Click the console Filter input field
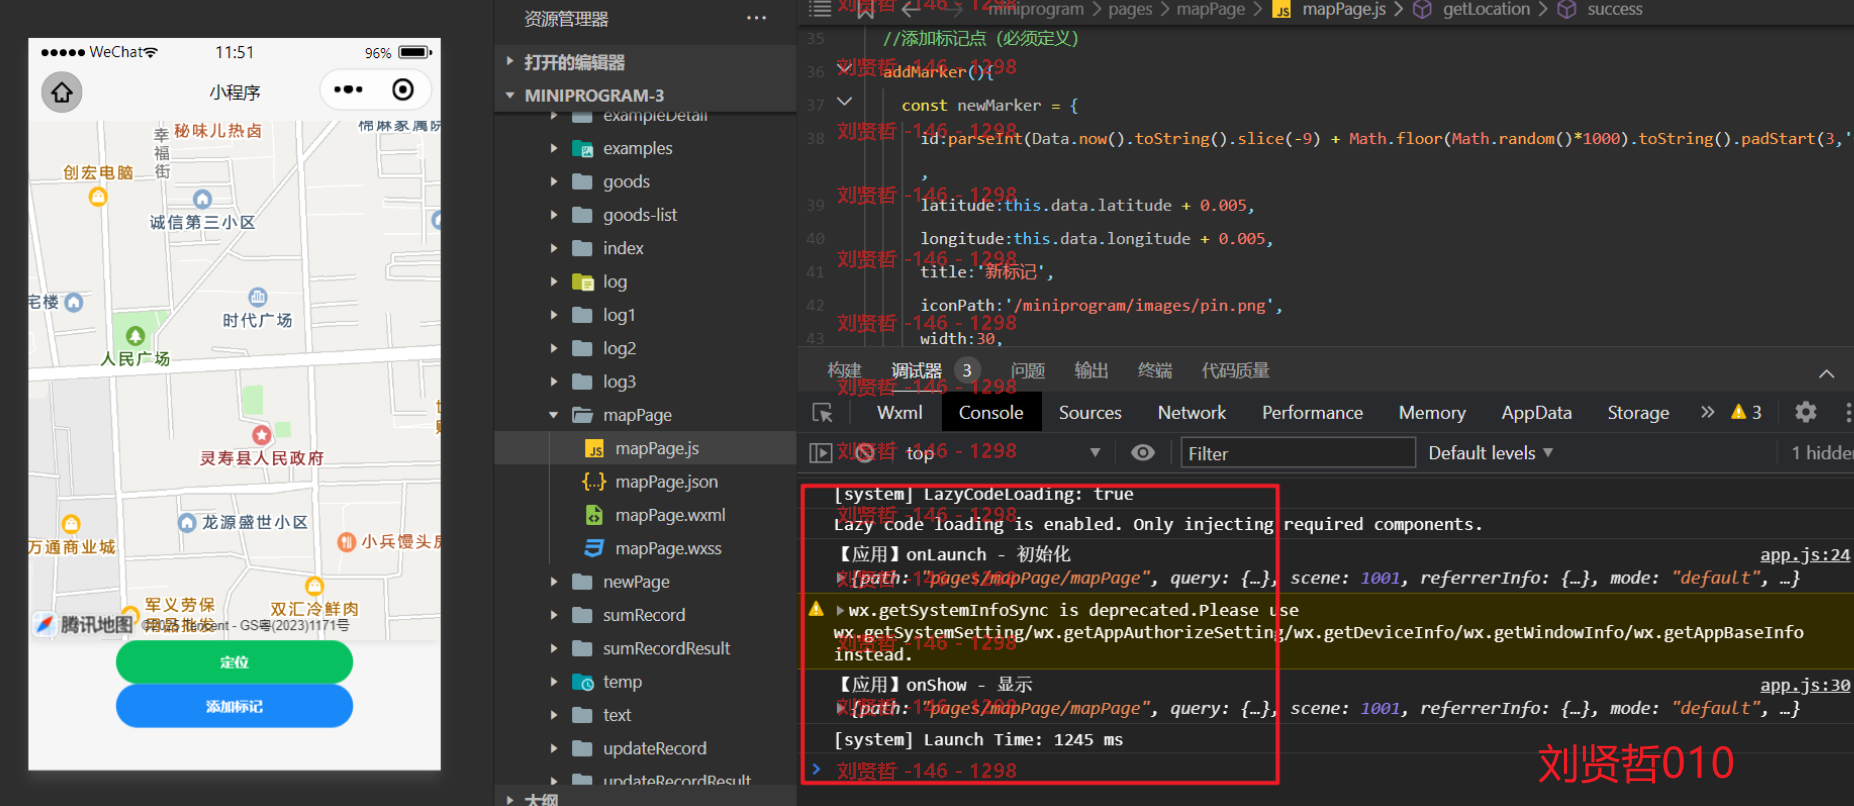Viewport: 1854px width, 806px height. 1298,453
